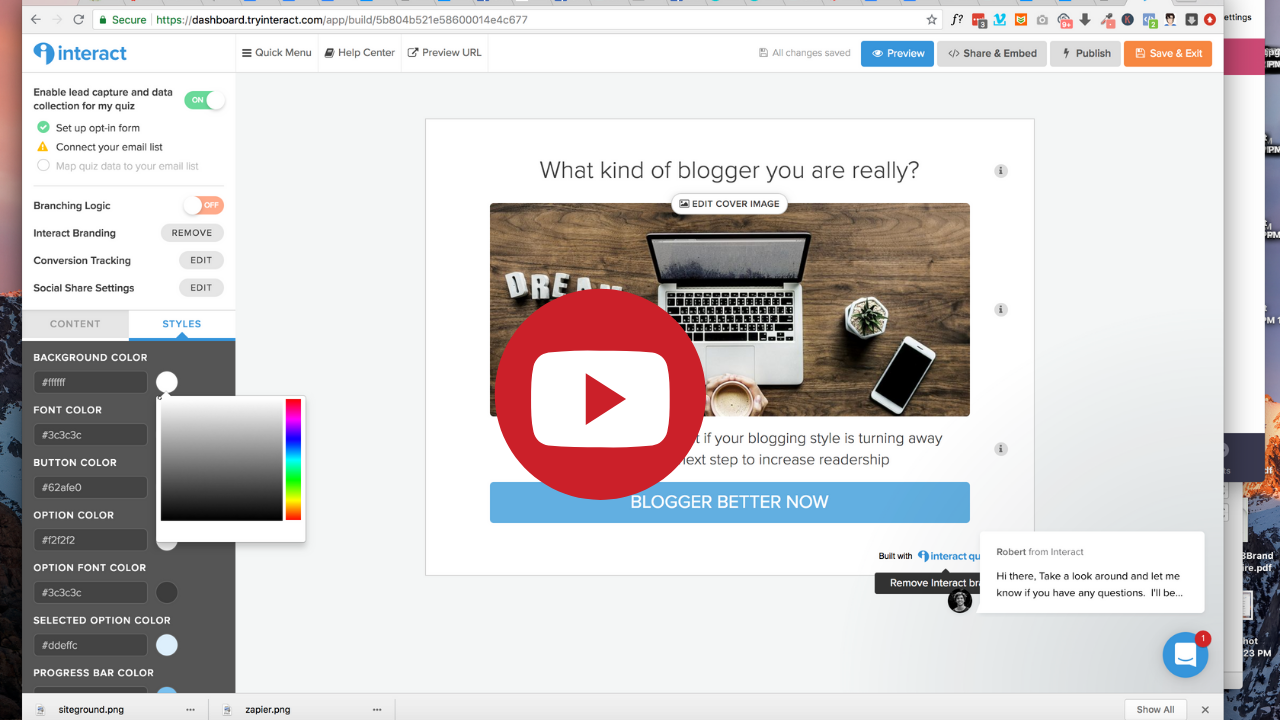Click the dark down-arrow extension icon

click(x=1085, y=19)
